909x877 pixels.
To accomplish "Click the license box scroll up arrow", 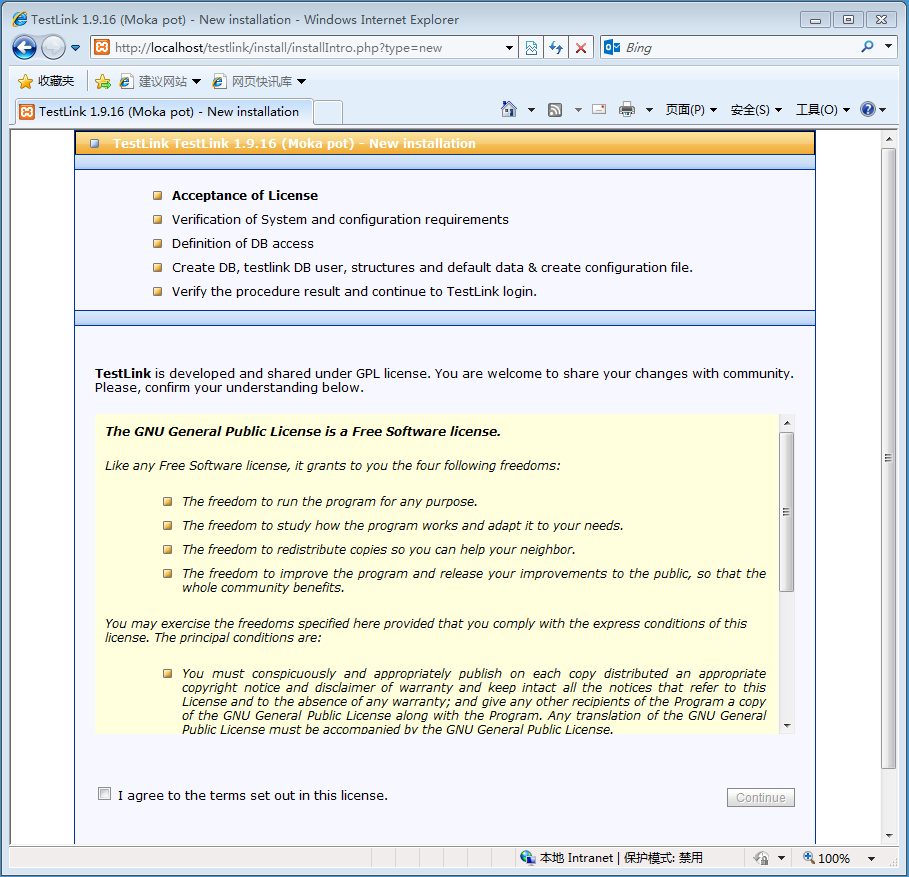I will pyautogui.click(x=787, y=423).
